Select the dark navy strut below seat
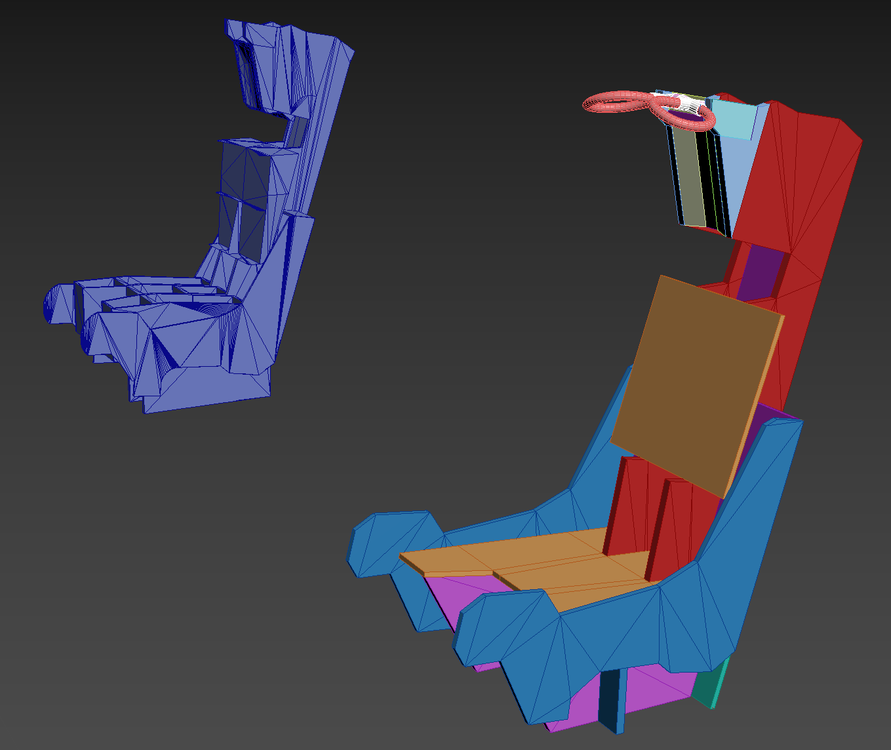Screen dimensions: 891x750 pyautogui.click(x=613, y=701)
